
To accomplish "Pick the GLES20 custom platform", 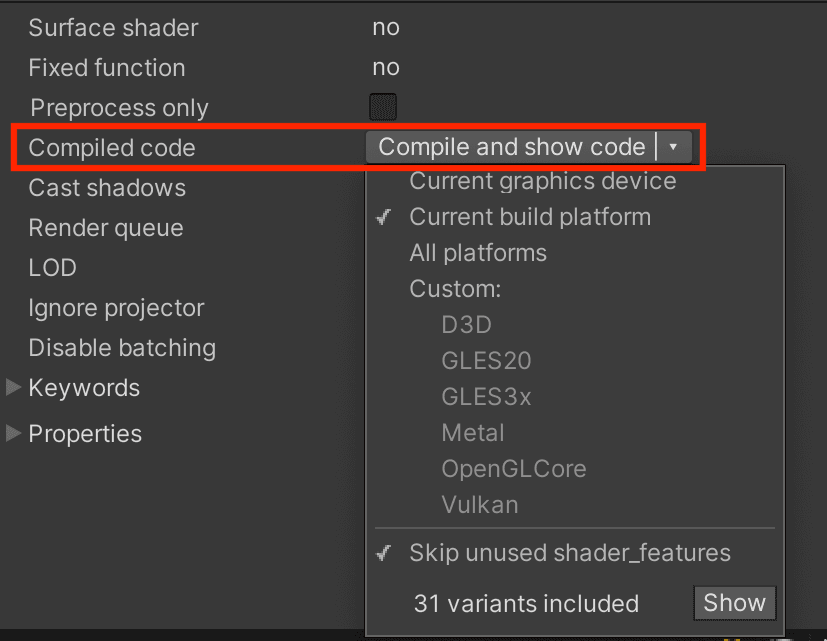I will pos(486,361).
